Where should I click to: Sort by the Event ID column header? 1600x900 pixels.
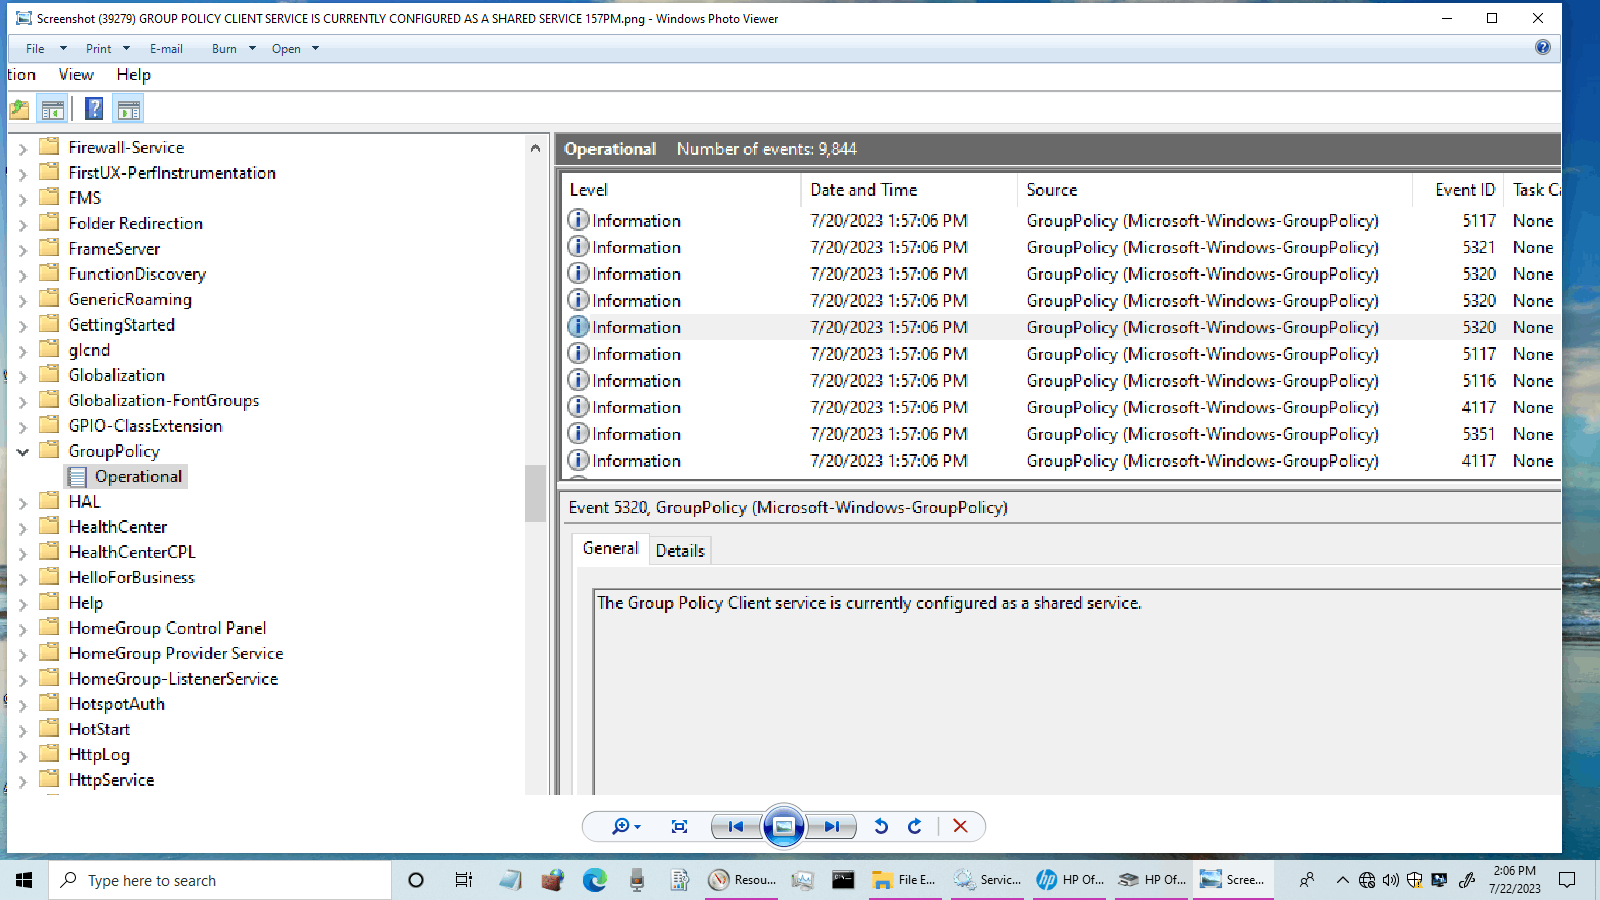pos(1458,190)
